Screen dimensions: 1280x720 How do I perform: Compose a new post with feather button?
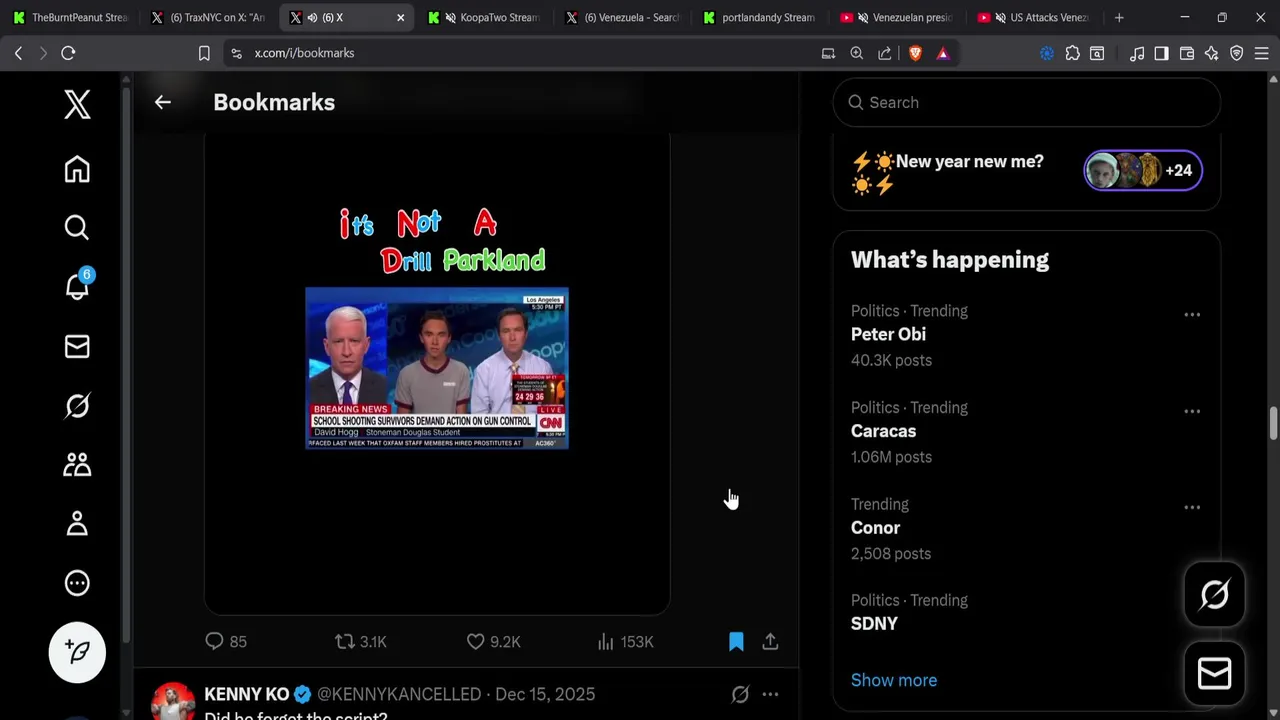(x=77, y=652)
